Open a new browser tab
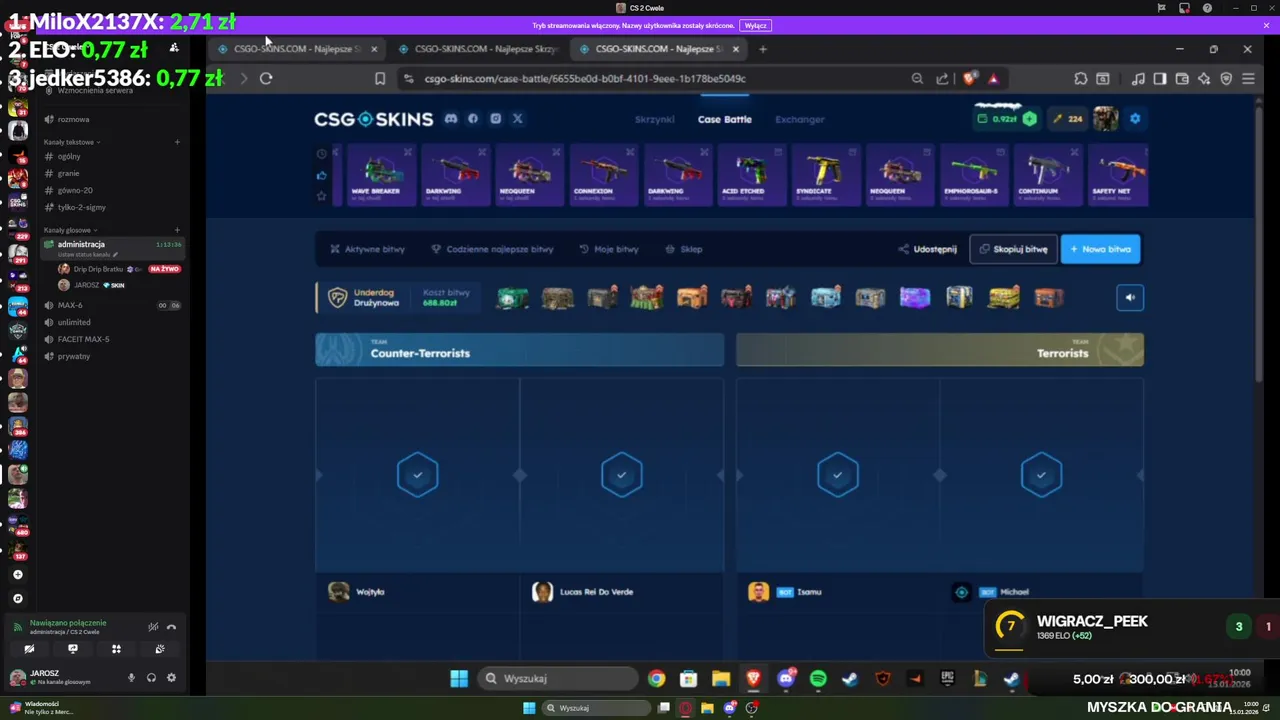Screen dimensions: 1280x720 (763, 48)
